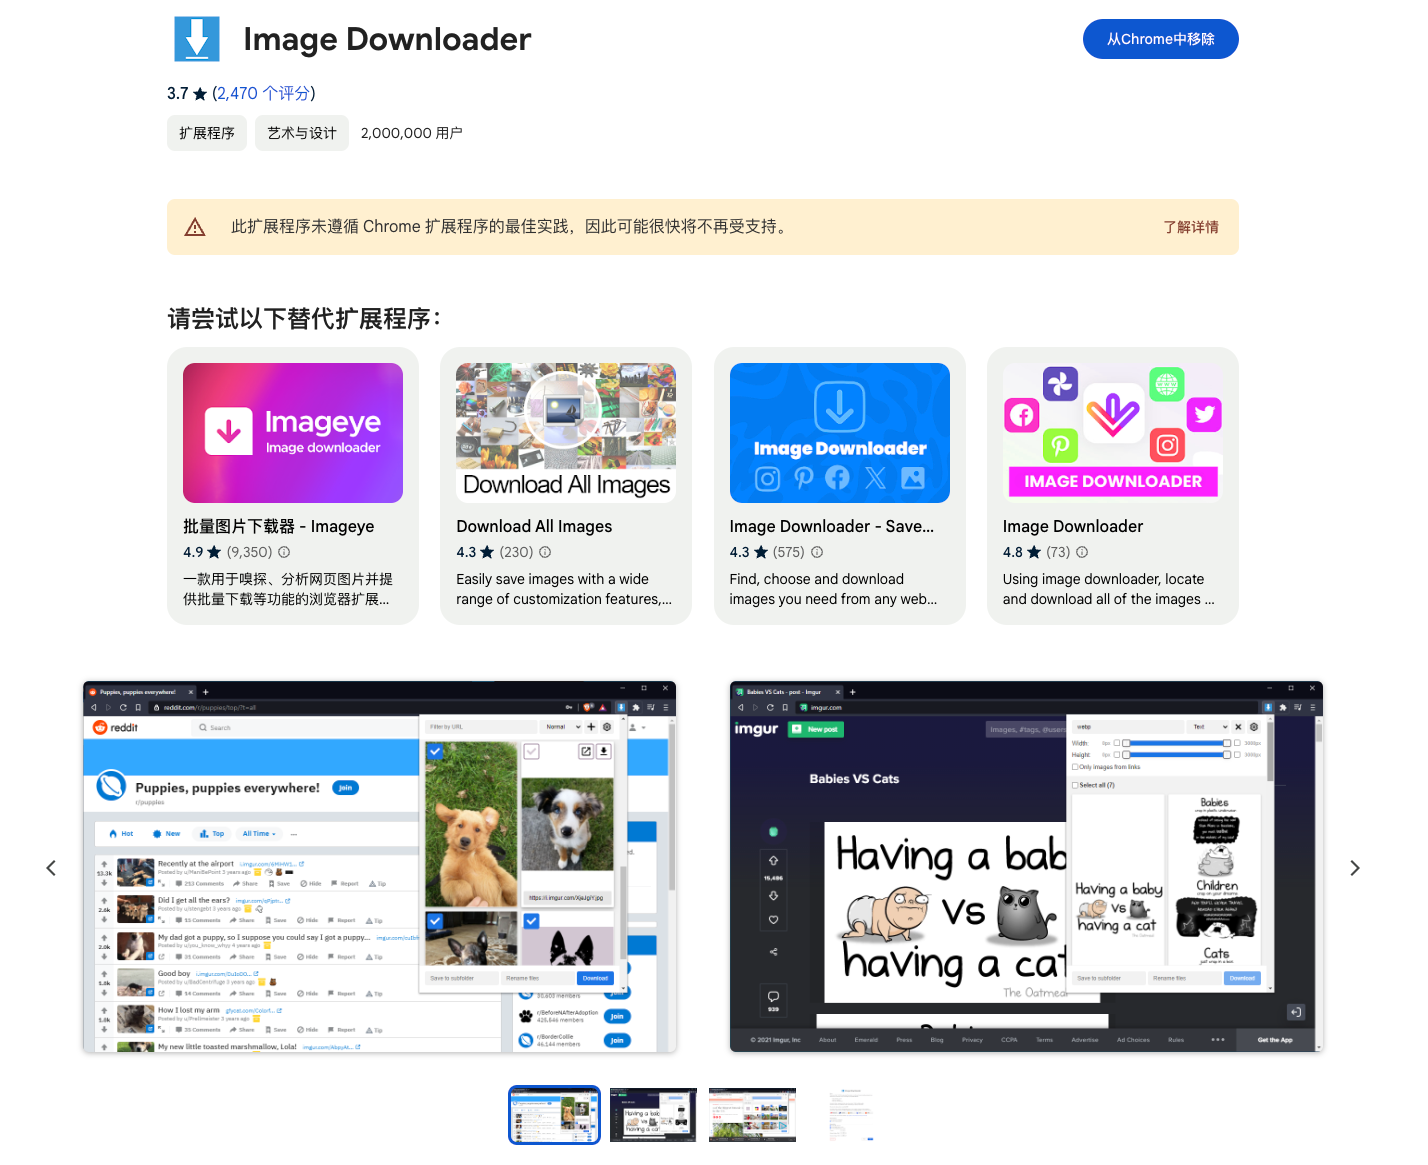
Task: Click the 批量图片下载器 - Imageye title
Action: tap(279, 526)
